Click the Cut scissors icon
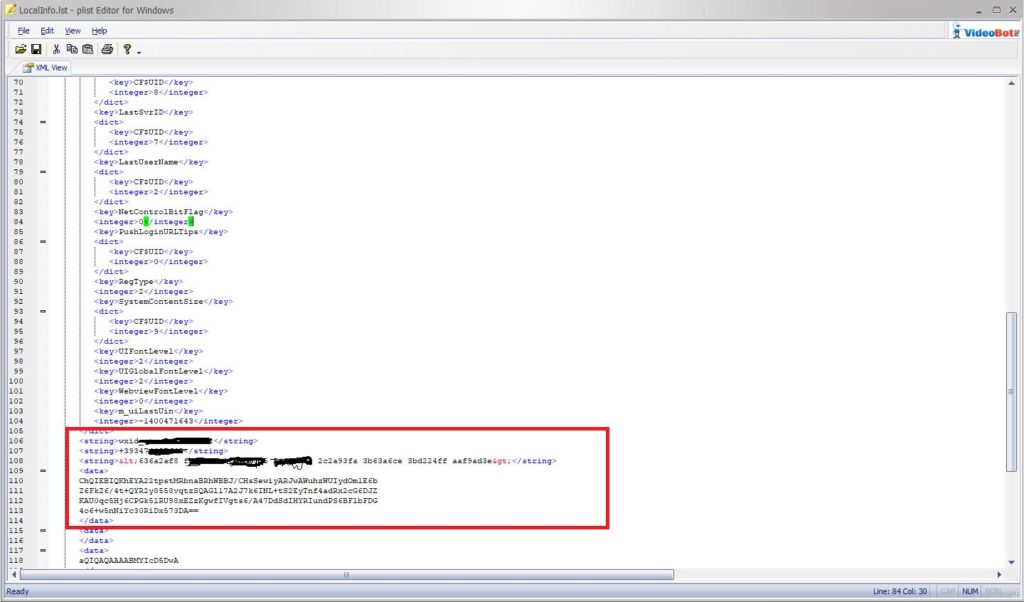This screenshot has height=602, width=1024. (x=56, y=49)
